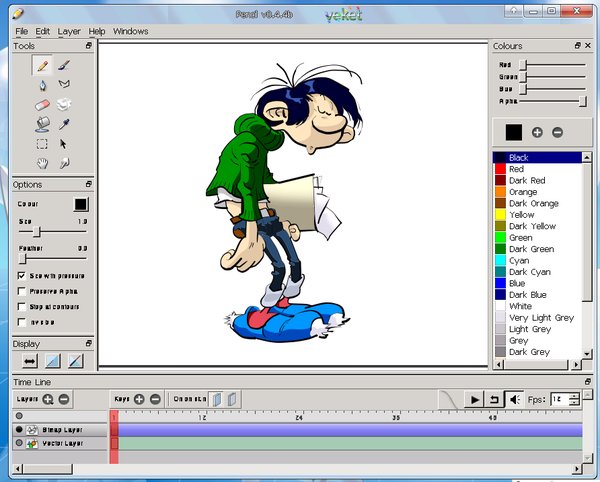The width and height of the screenshot is (600, 482).
Task: Select Dark Green in colour list
Action: click(x=530, y=249)
